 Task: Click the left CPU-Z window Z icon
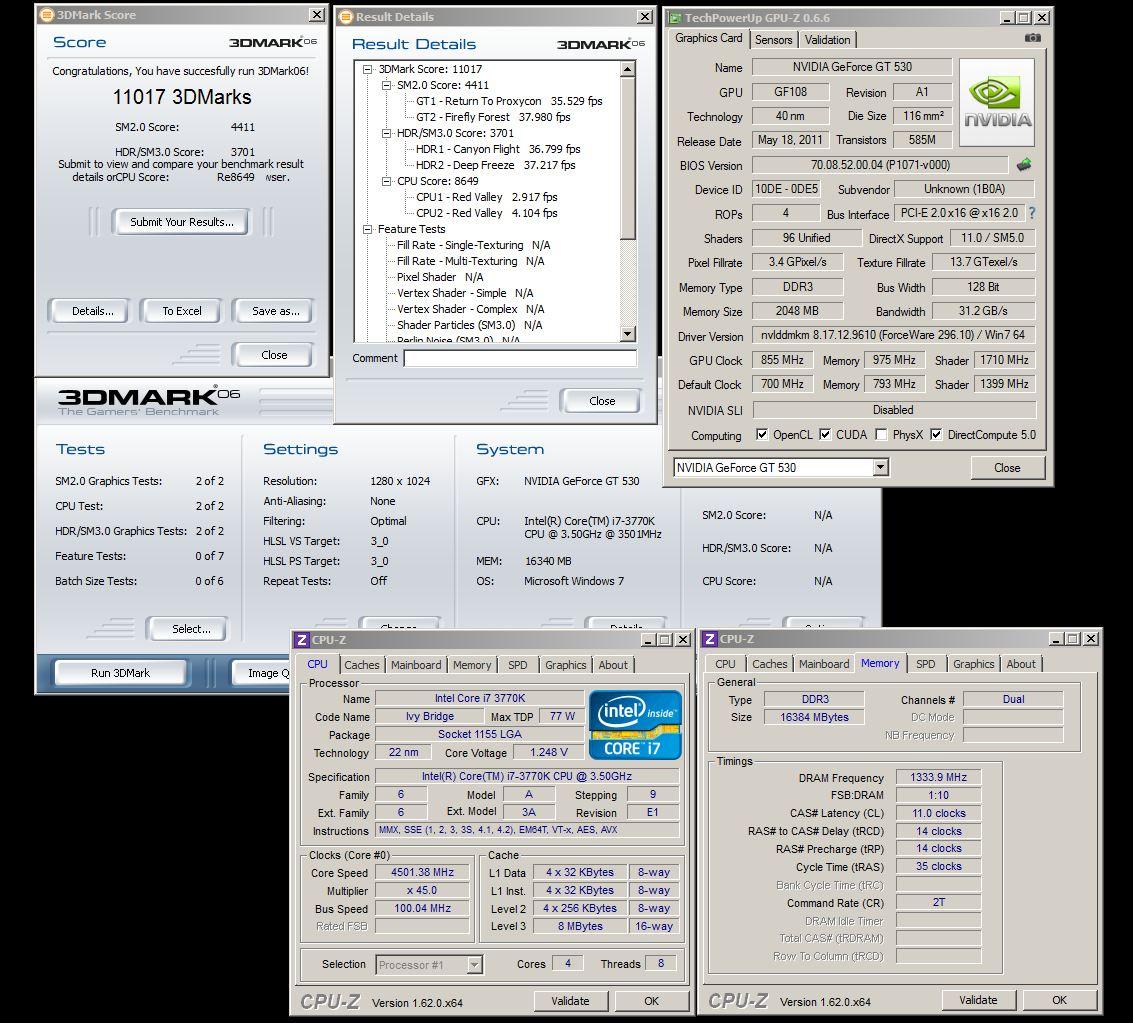click(302, 639)
